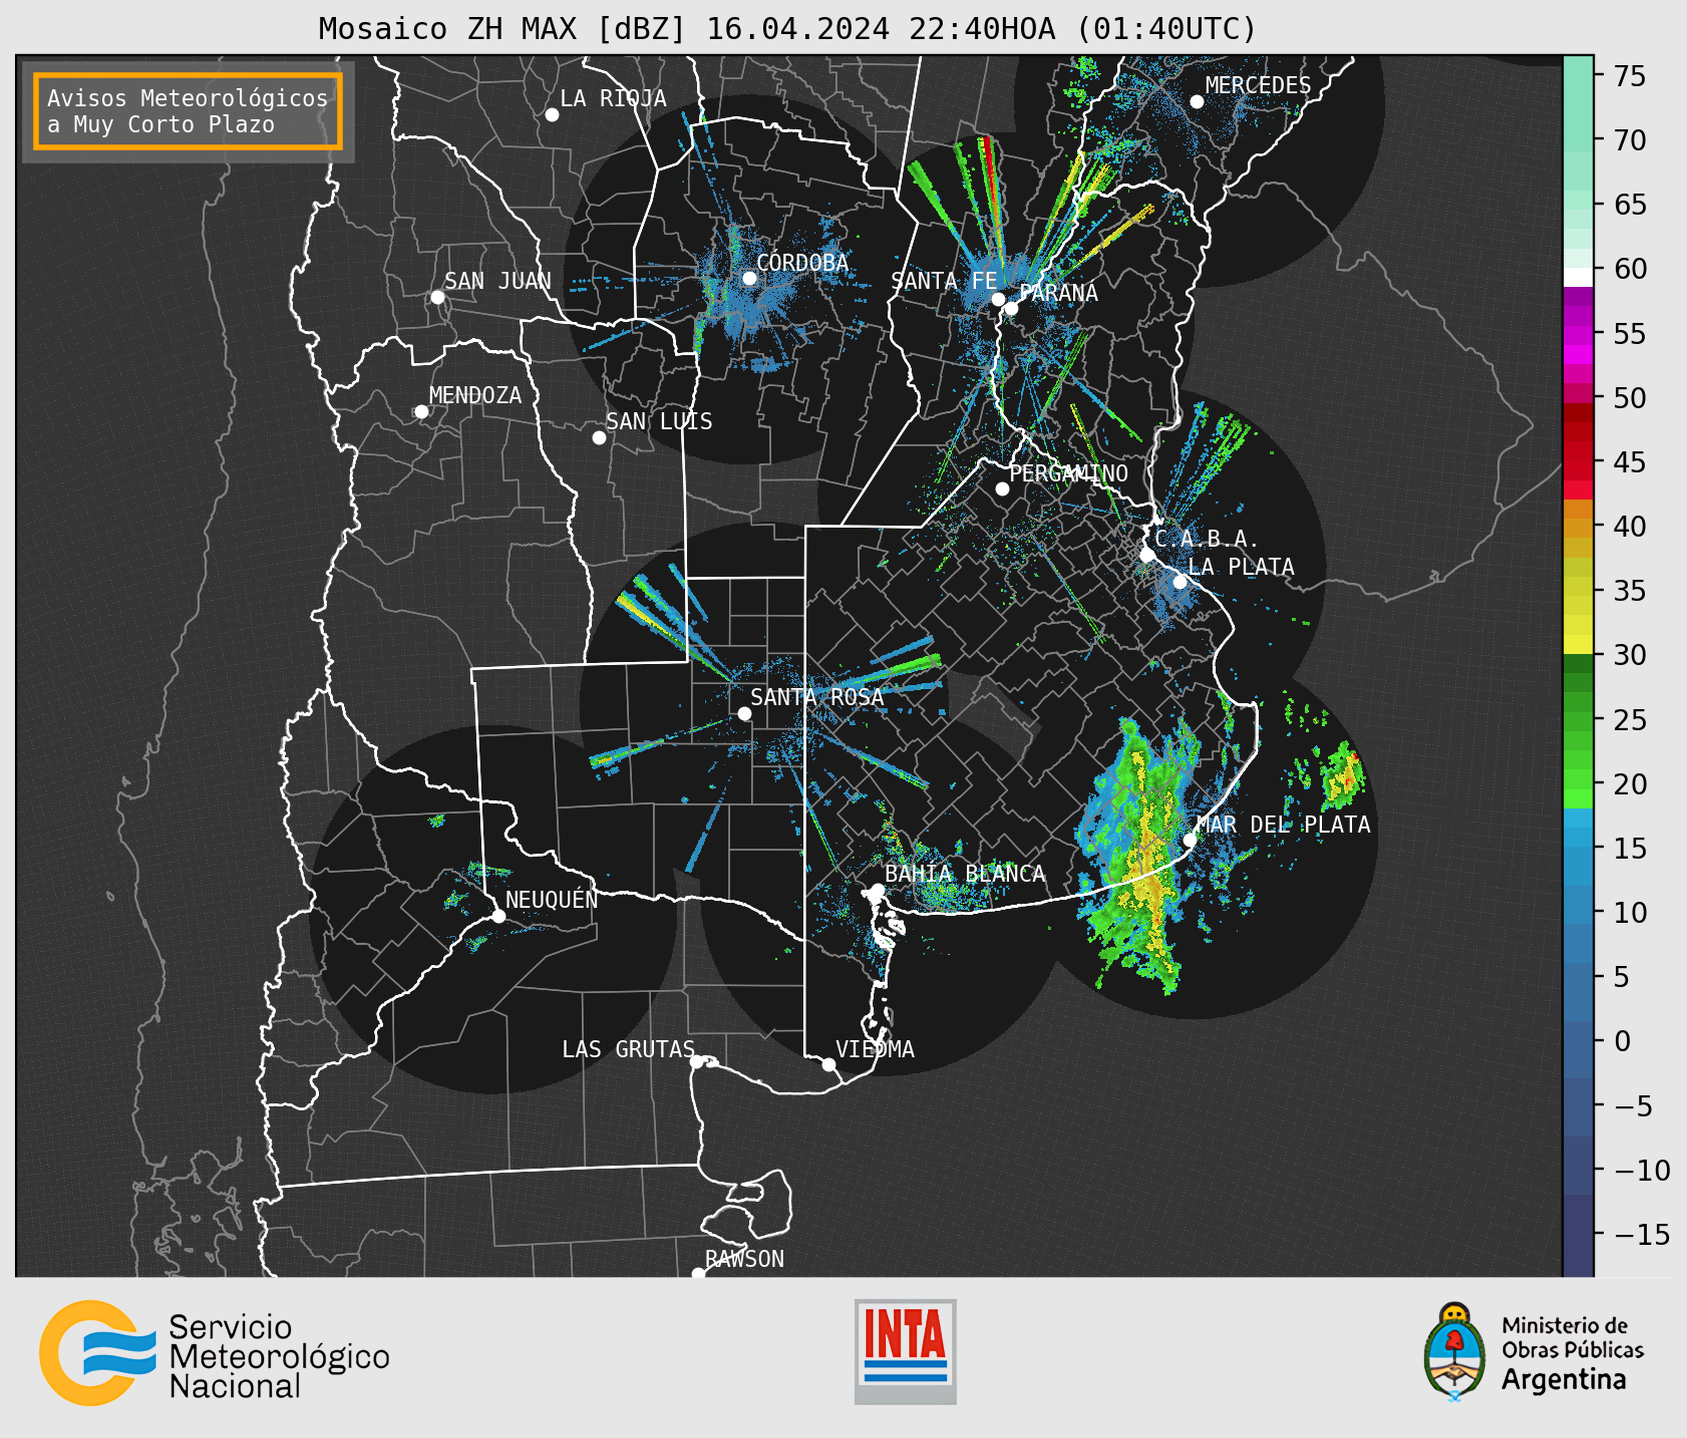Click the −15 label on the scale
Viewport: 1687px width, 1438px height.
point(1642,1234)
